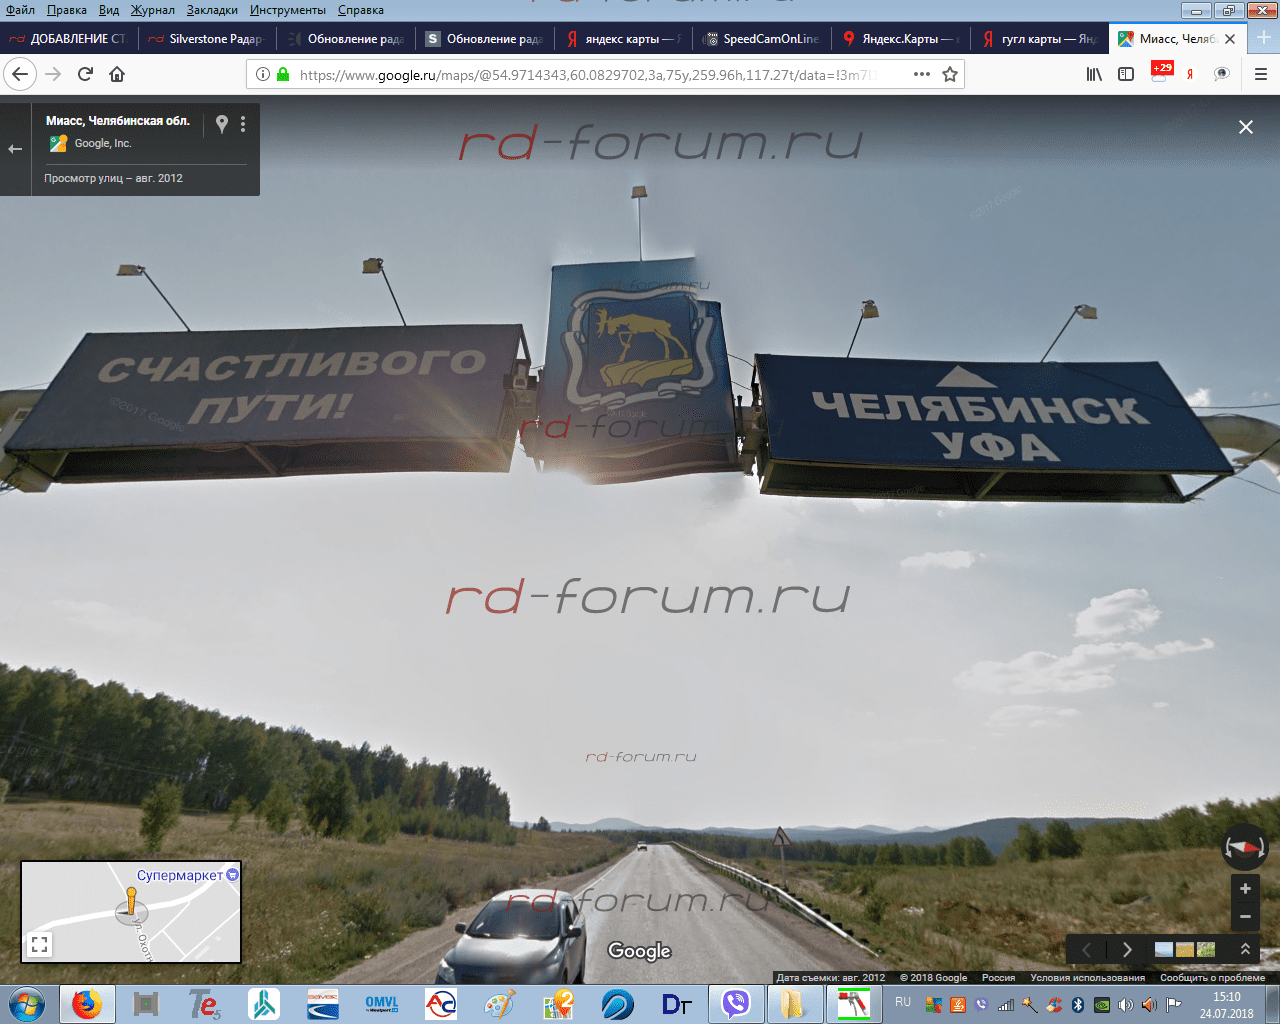Zoom out with the minus button

click(x=1245, y=916)
